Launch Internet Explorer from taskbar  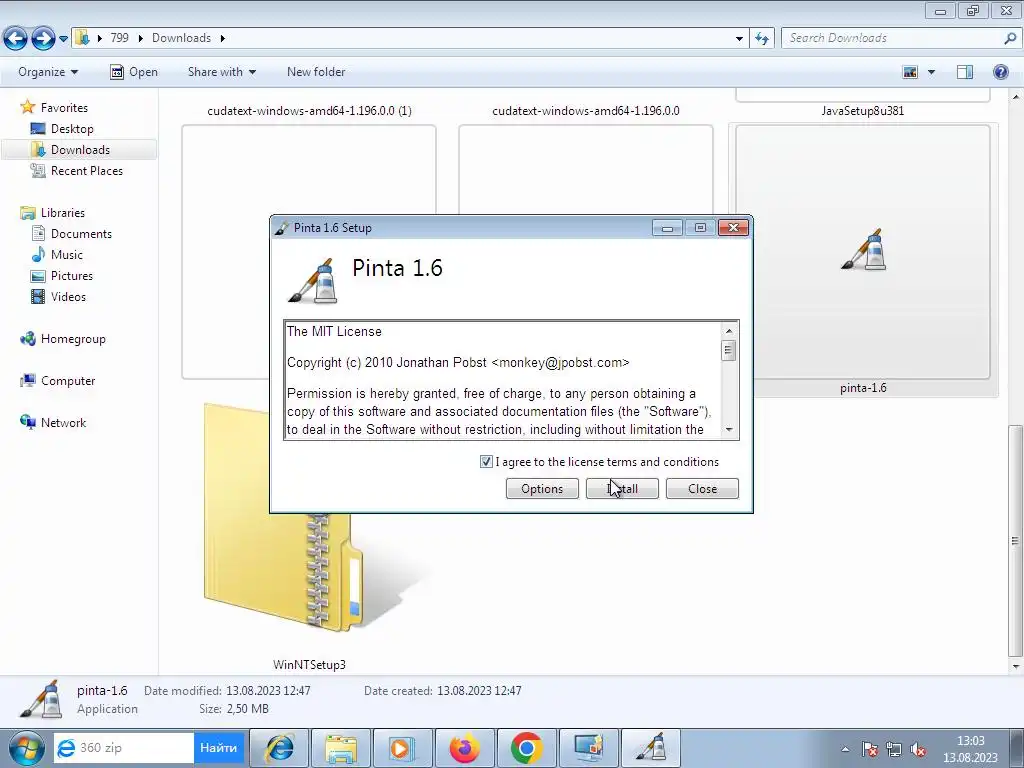click(280, 748)
